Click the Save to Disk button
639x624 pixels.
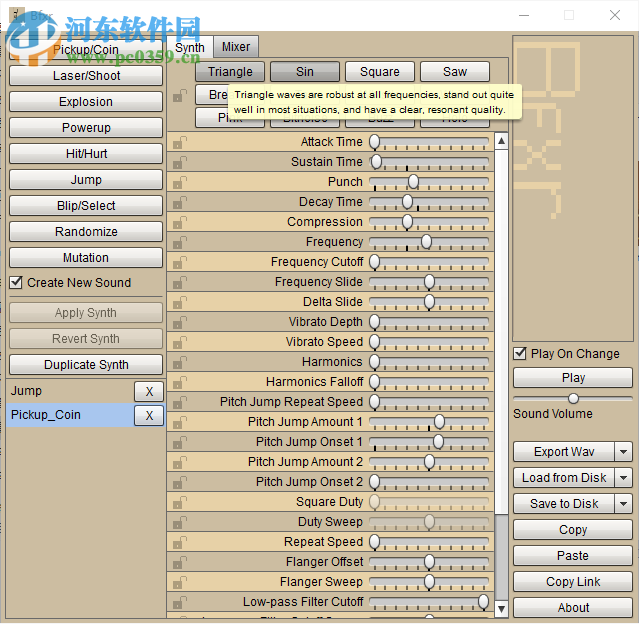[564, 504]
